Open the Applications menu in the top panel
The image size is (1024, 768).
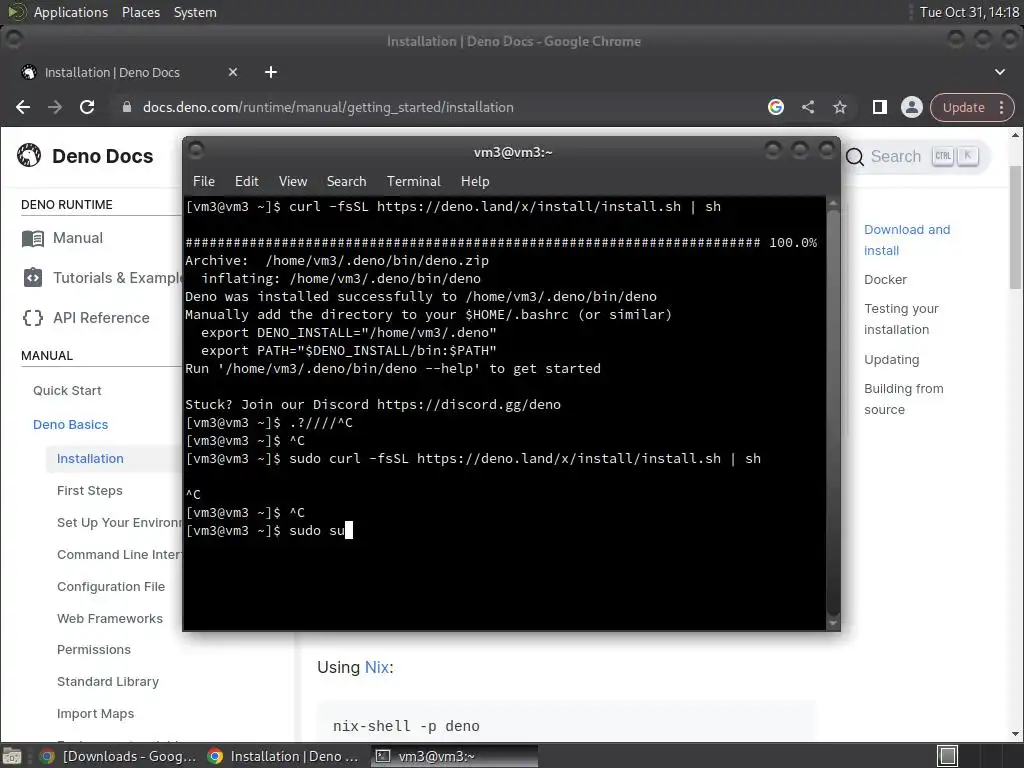click(x=71, y=12)
